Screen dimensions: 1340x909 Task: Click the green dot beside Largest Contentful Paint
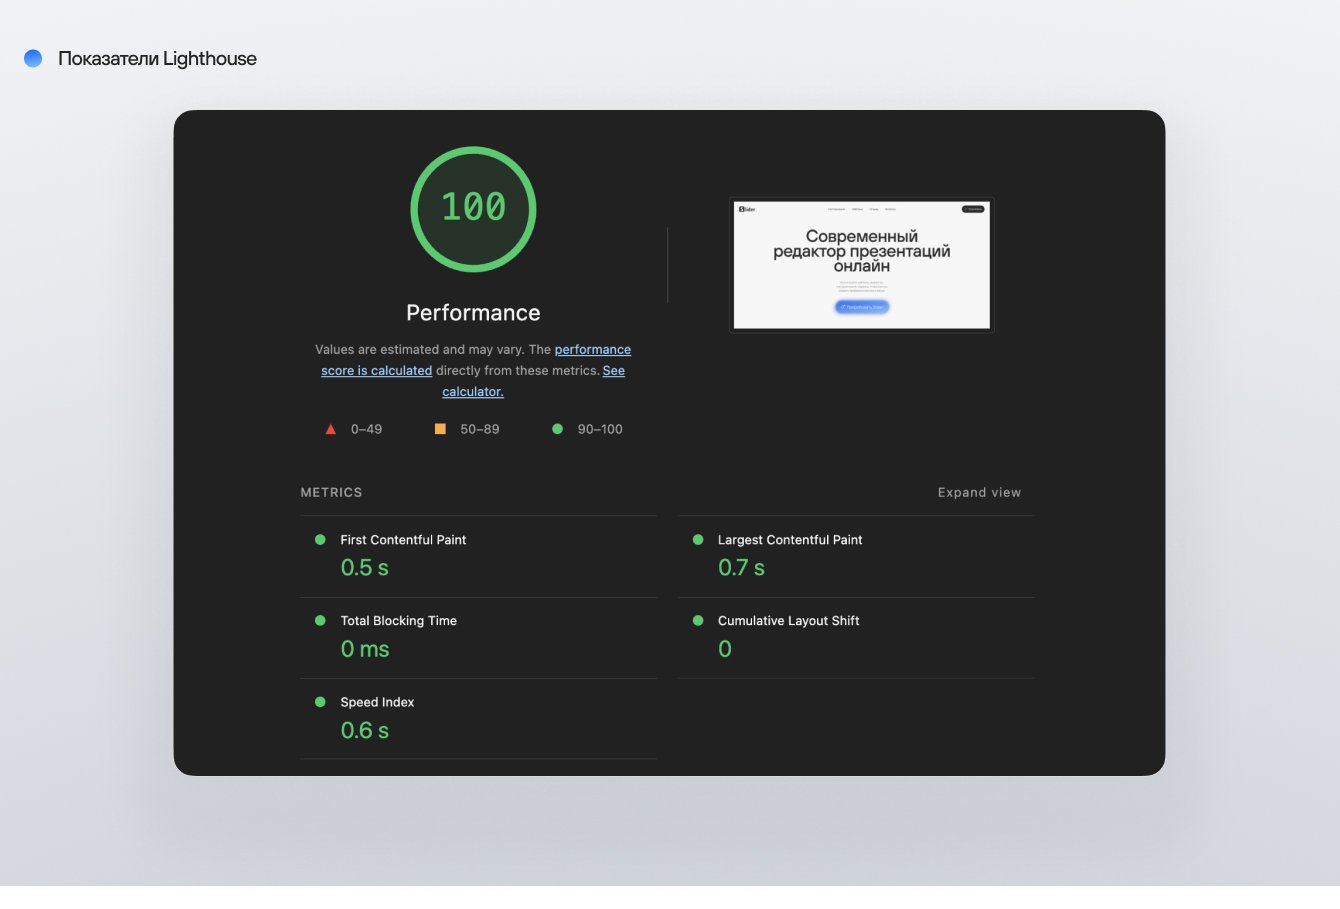pyautogui.click(x=698, y=539)
